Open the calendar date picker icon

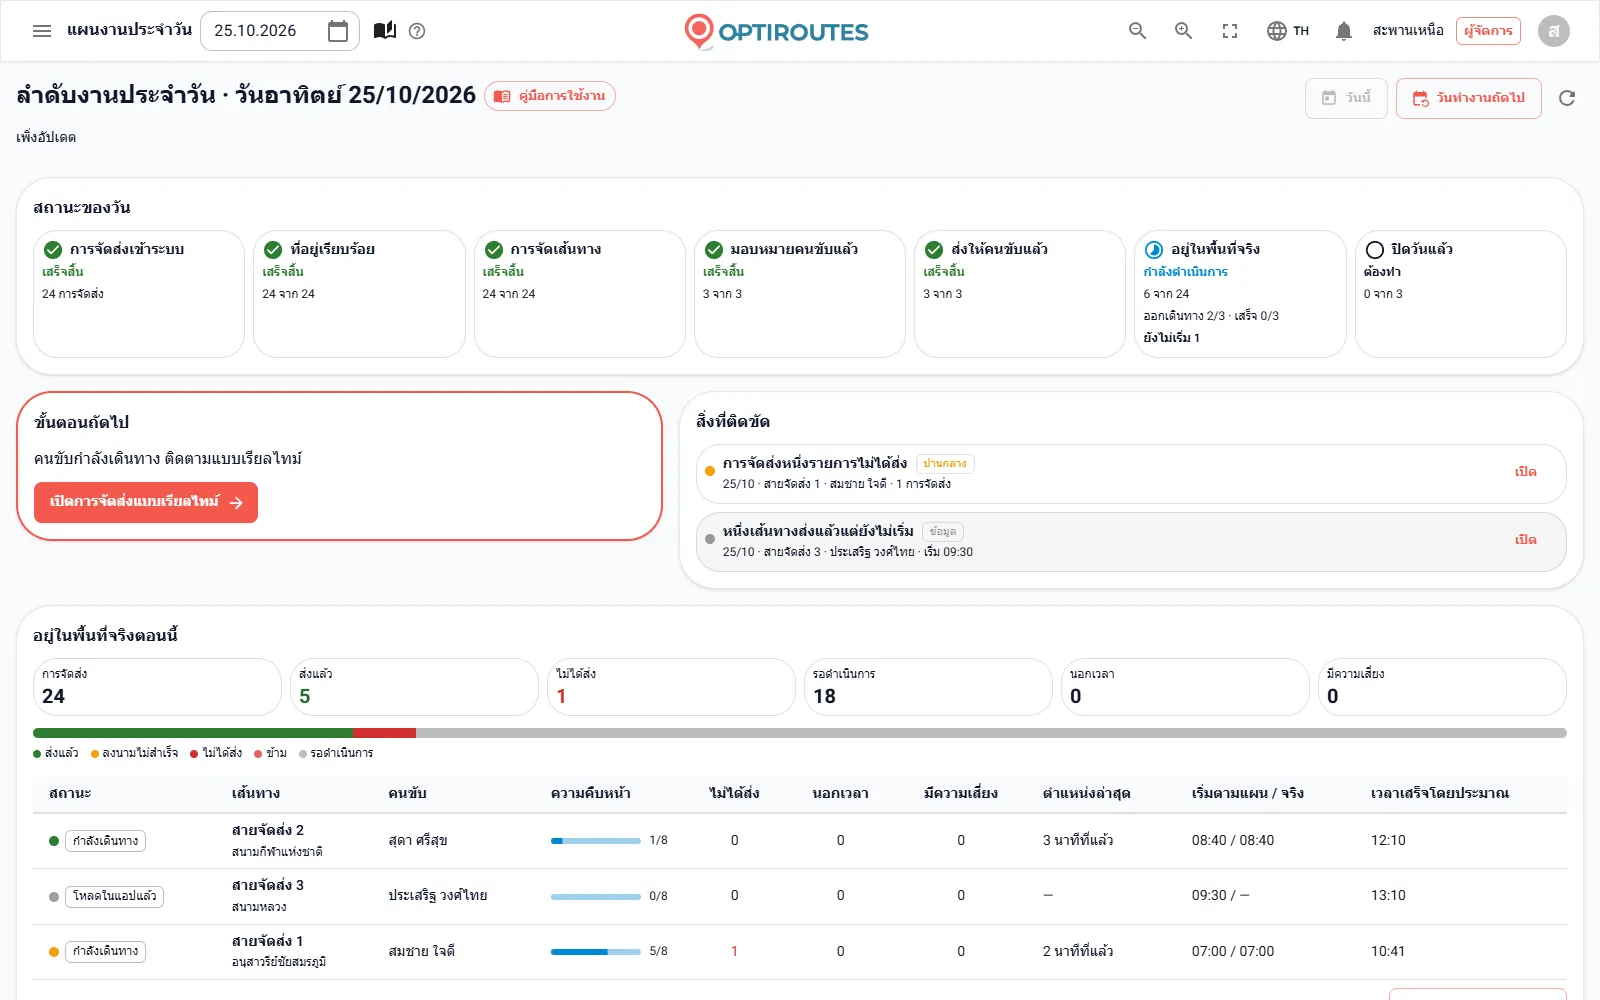(x=338, y=31)
